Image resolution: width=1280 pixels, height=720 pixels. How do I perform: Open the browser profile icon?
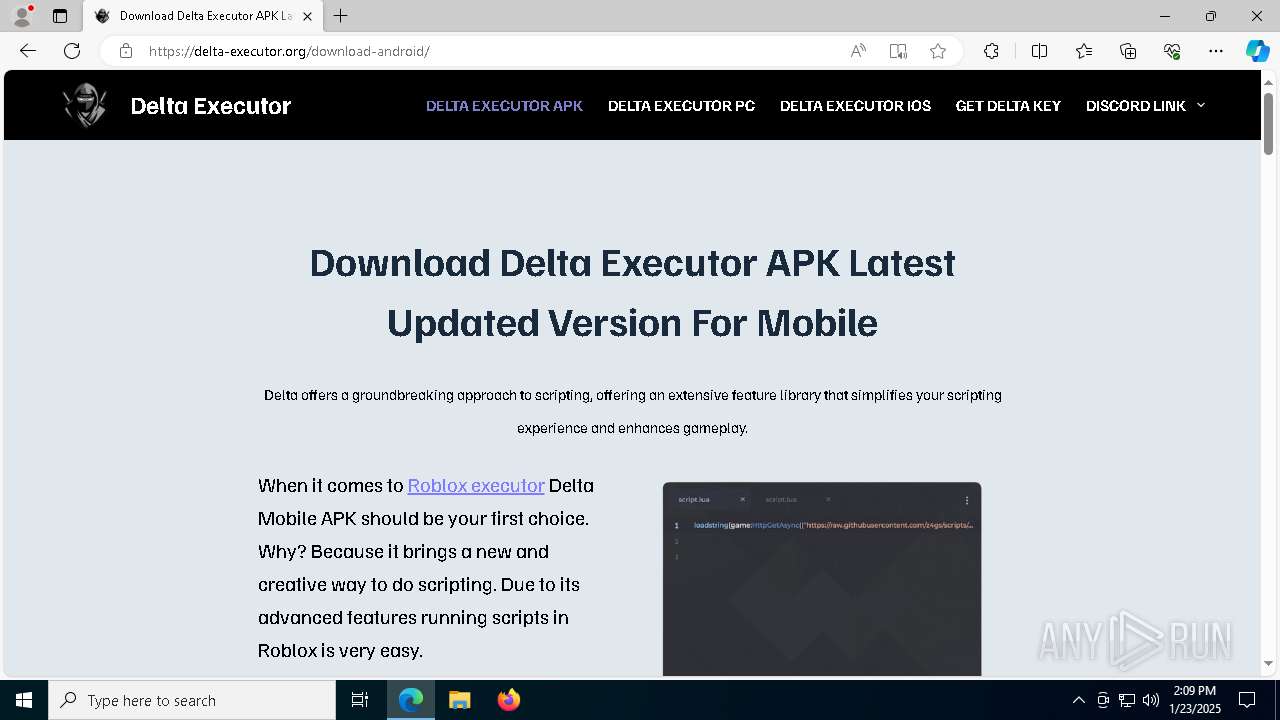21,16
